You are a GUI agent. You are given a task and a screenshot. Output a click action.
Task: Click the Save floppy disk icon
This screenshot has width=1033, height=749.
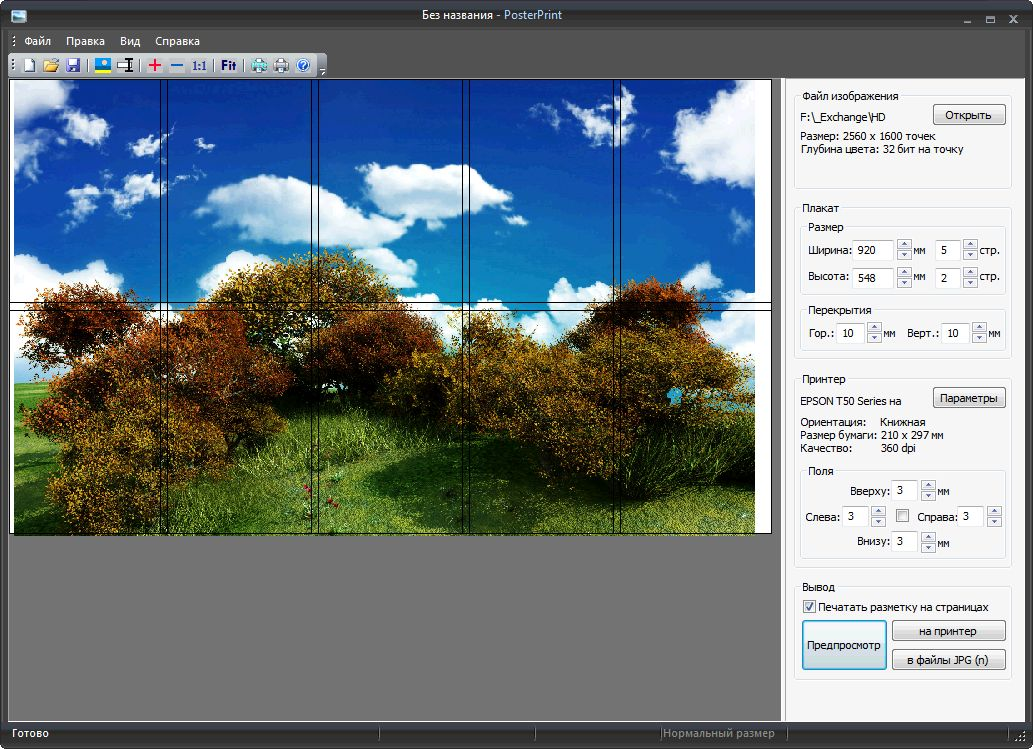coord(73,66)
